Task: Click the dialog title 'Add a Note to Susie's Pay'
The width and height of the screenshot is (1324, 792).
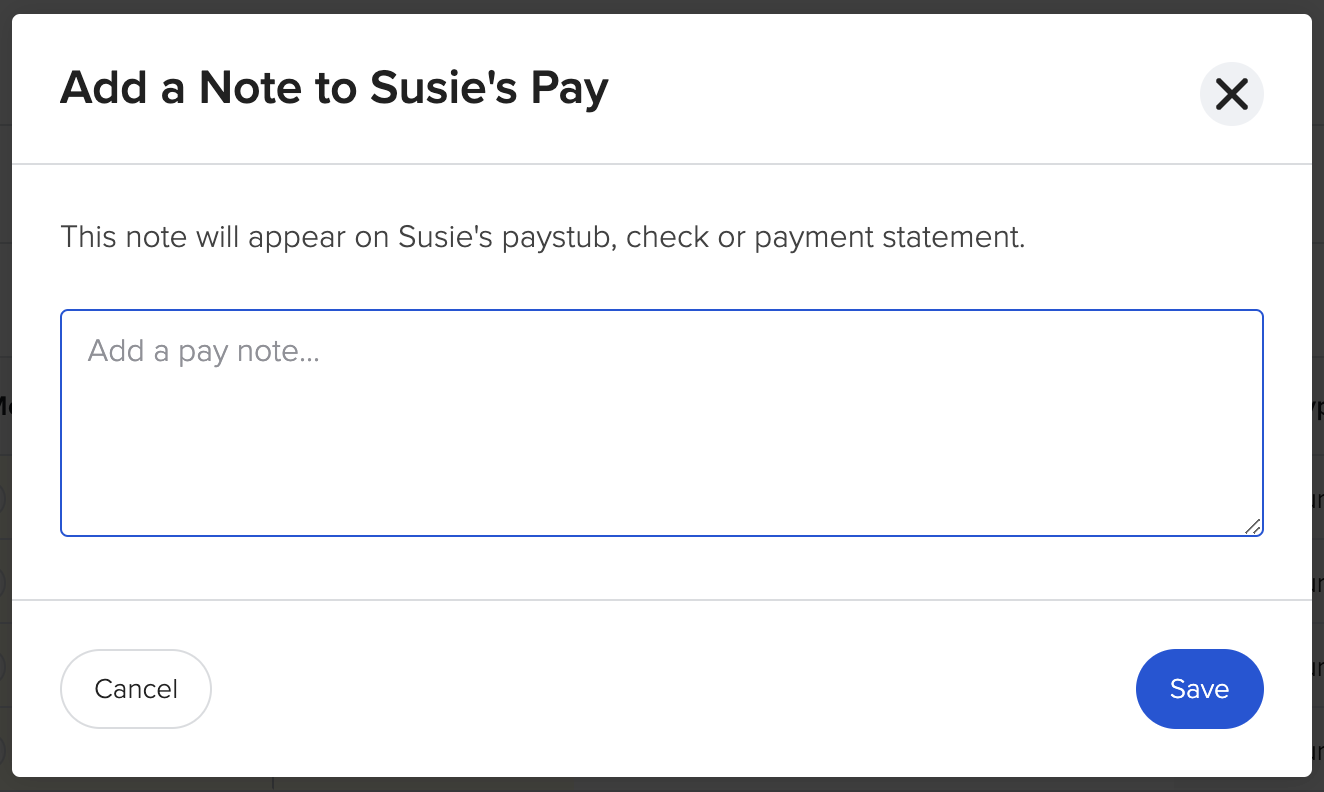Action: 335,88
